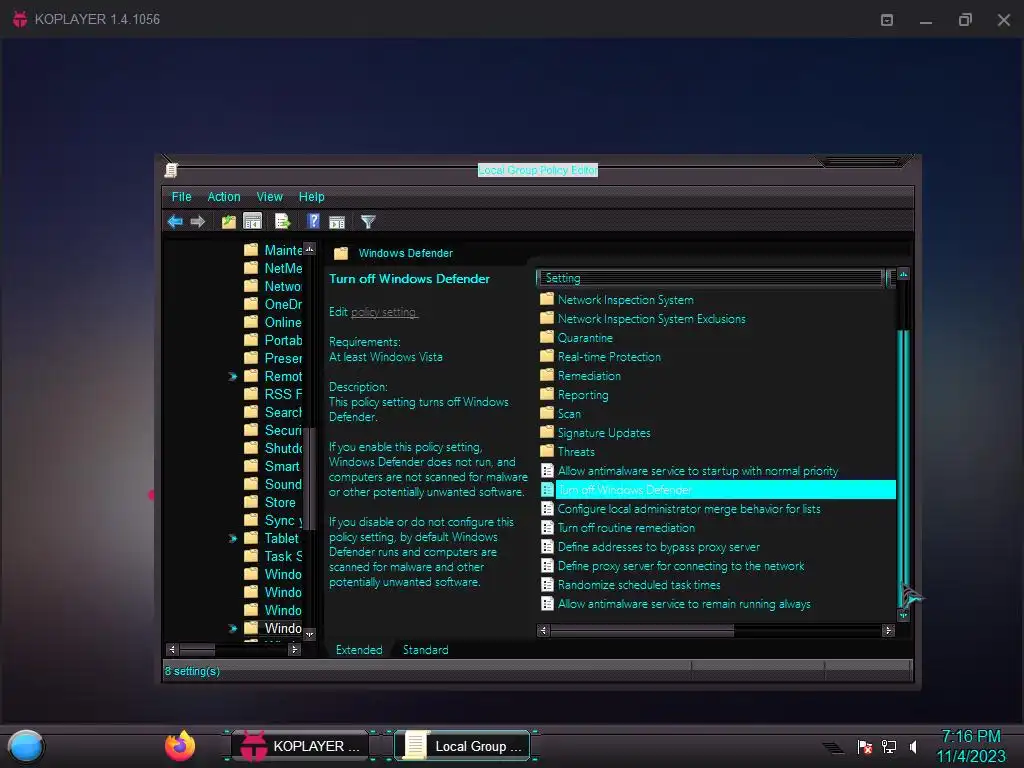Click tree pane scroll down arrow
Viewport: 1024px width, 768px height.
pos(310,634)
